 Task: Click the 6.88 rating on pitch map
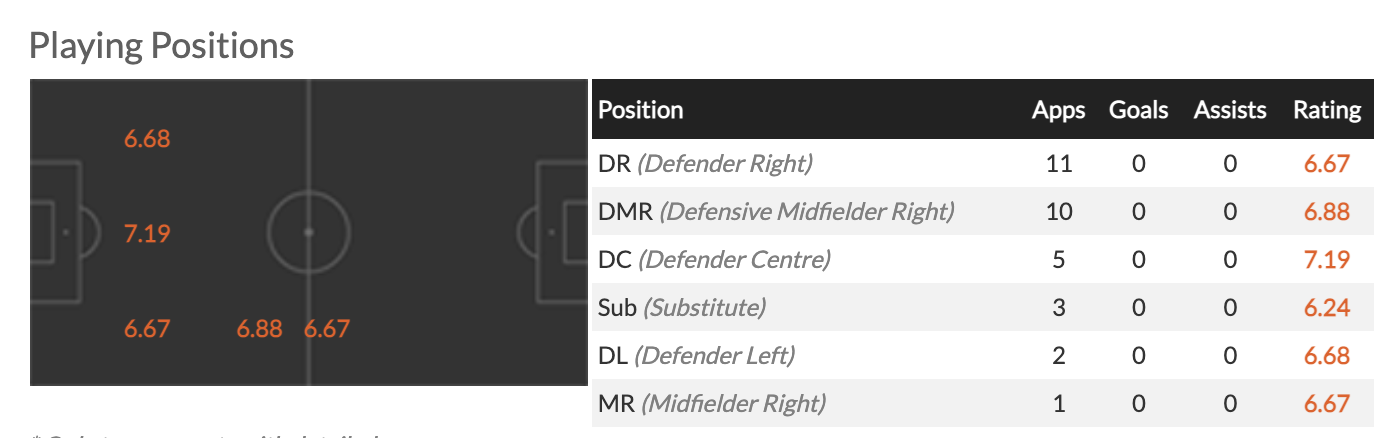pos(259,328)
